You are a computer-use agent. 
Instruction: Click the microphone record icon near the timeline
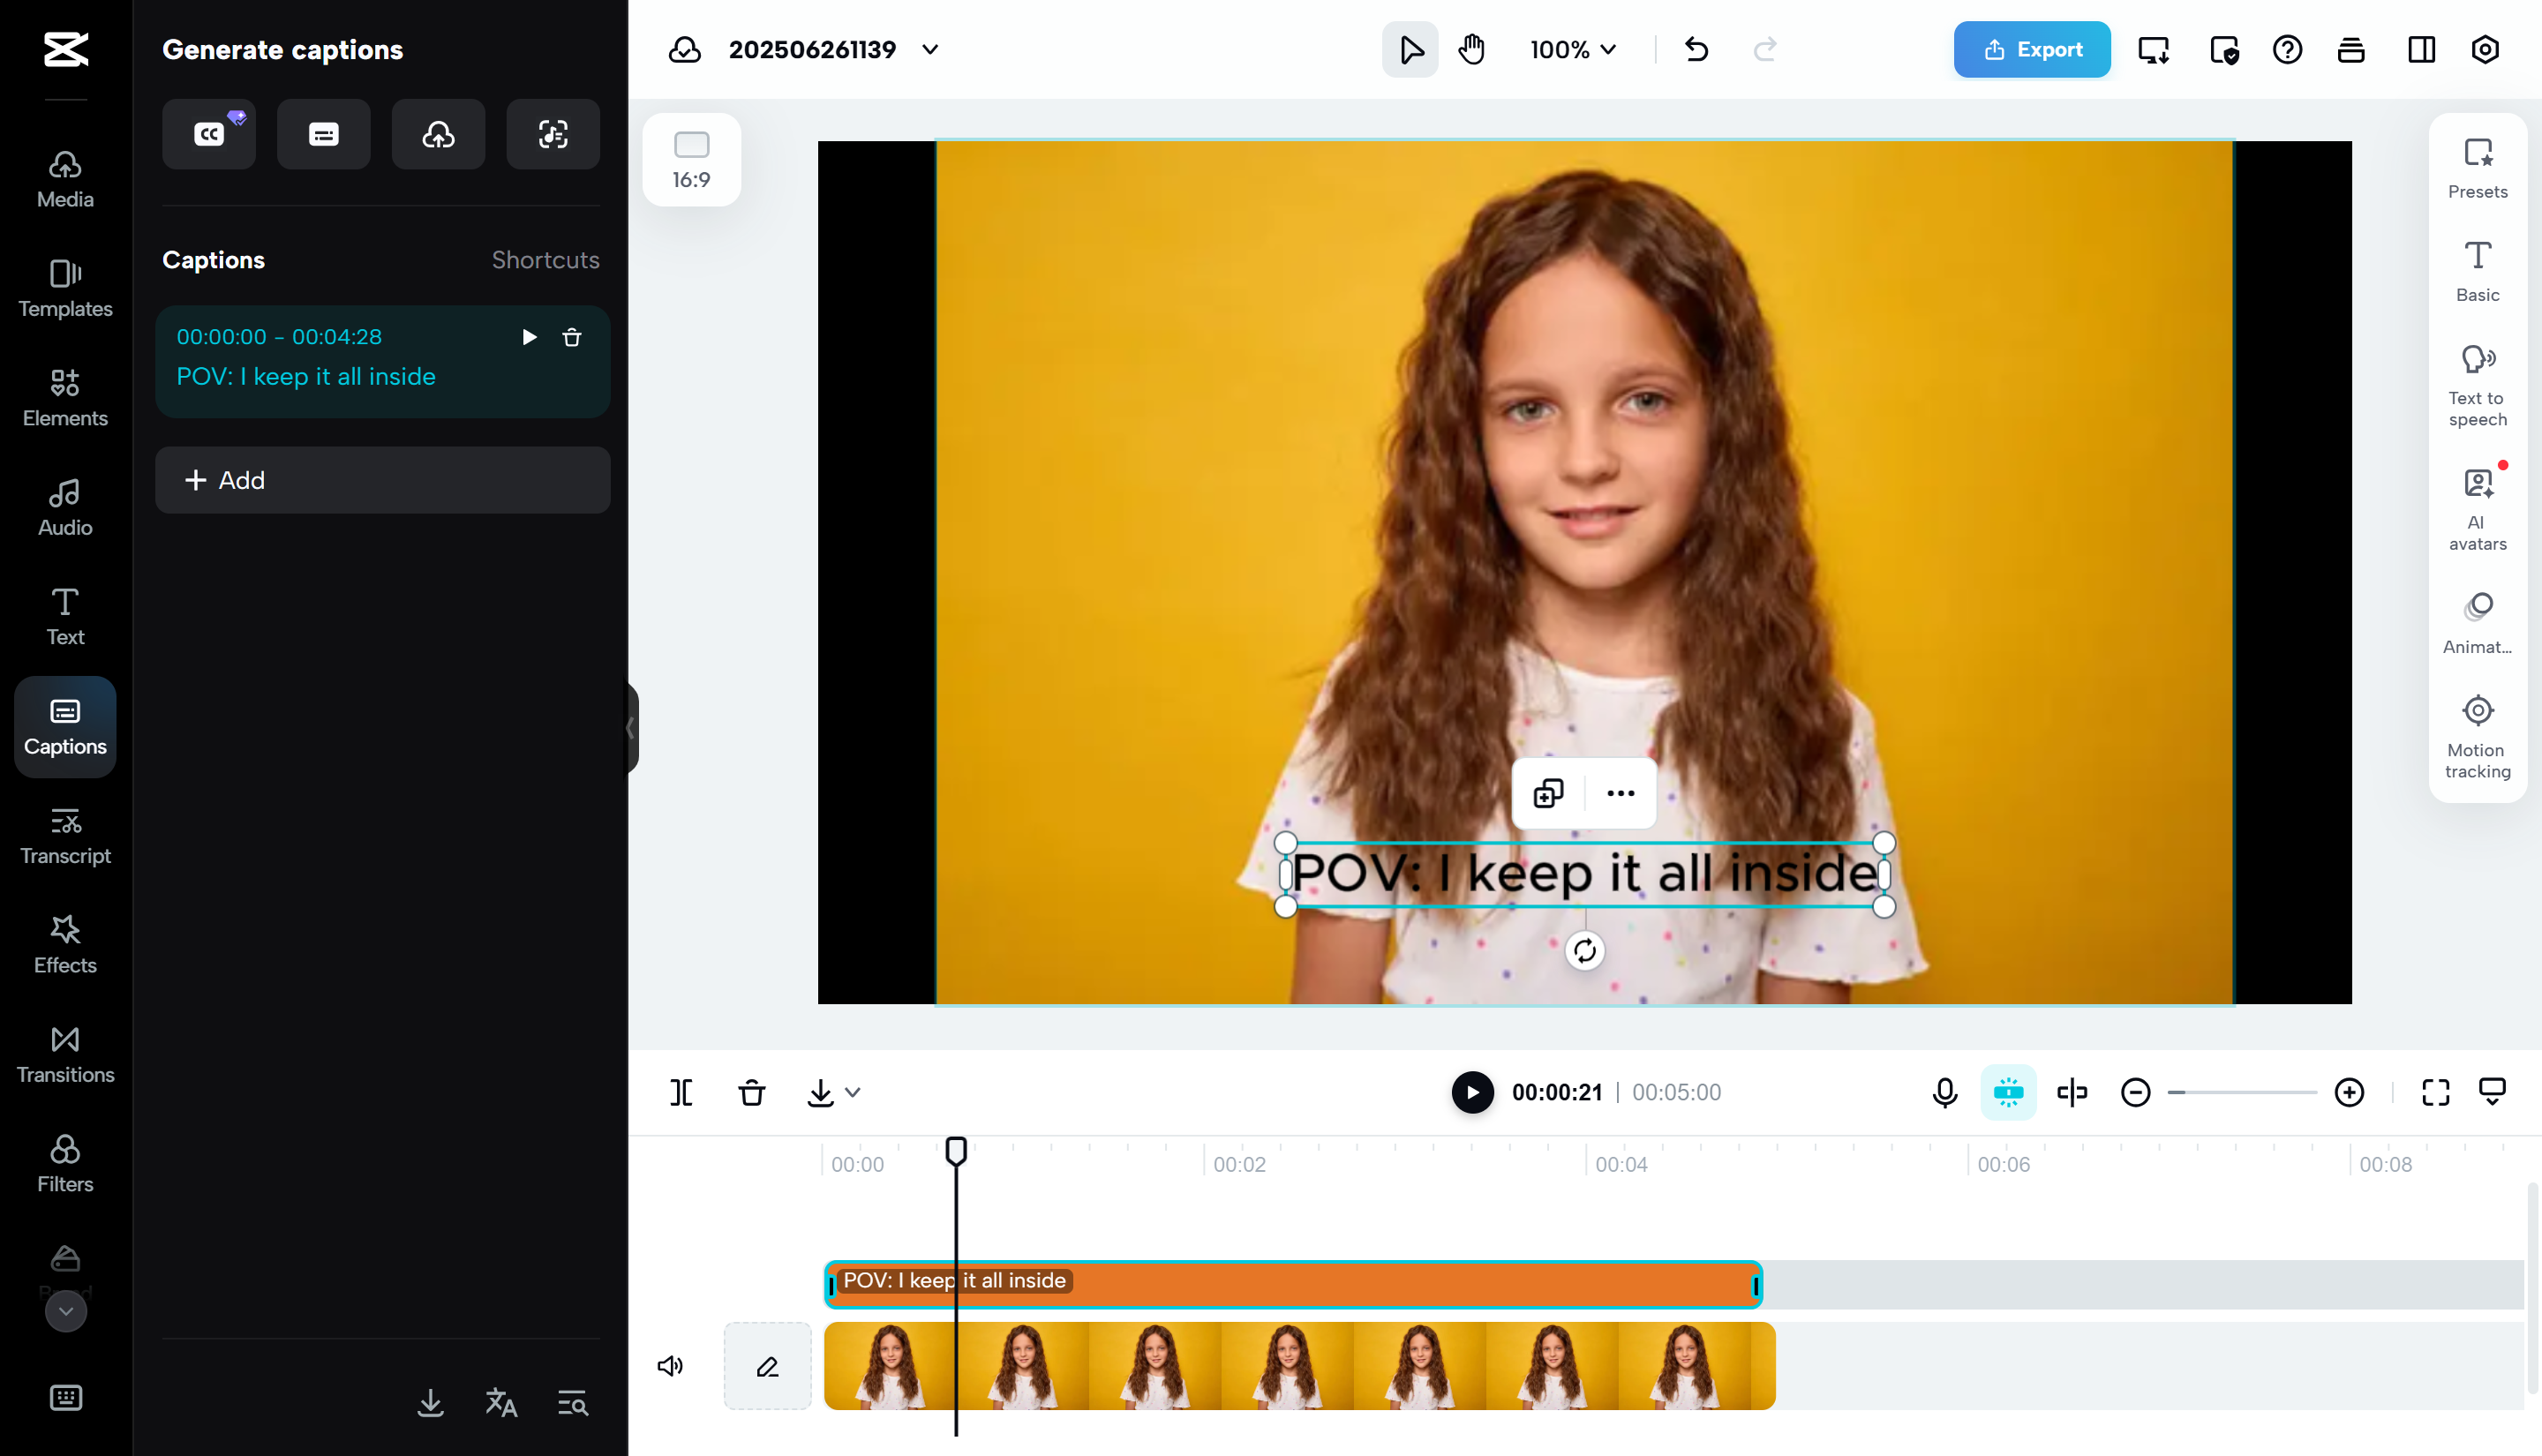tap(1943, 1092)
